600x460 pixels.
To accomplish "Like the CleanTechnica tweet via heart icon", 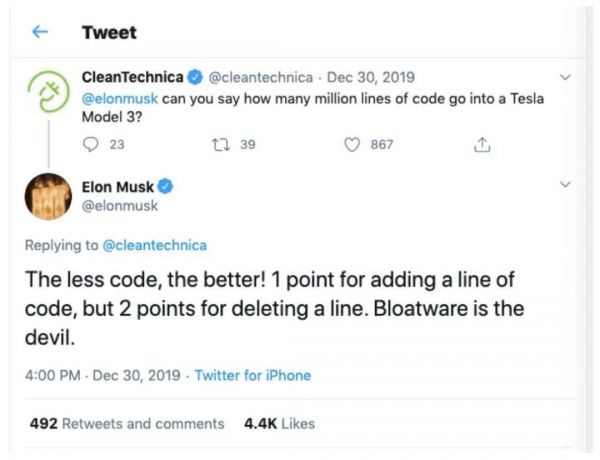I will pyautogui.click(x=352, y=145).
